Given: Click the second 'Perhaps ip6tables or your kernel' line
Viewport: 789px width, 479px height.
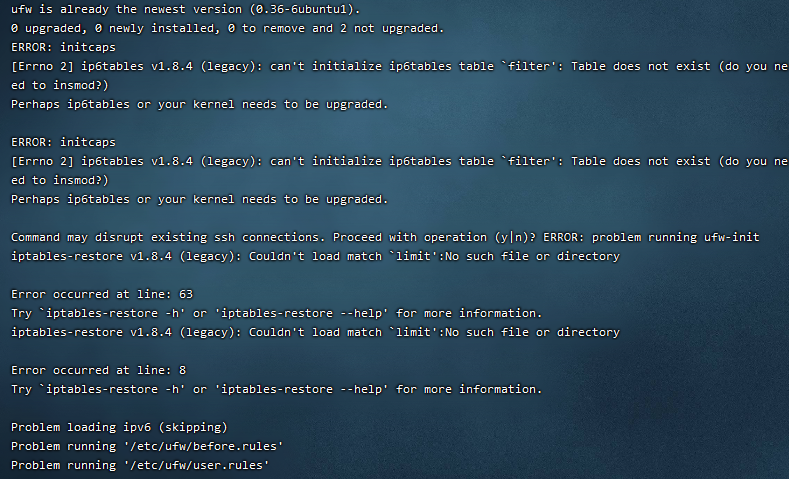Looking at the screenshot, I should coord(200,199).
